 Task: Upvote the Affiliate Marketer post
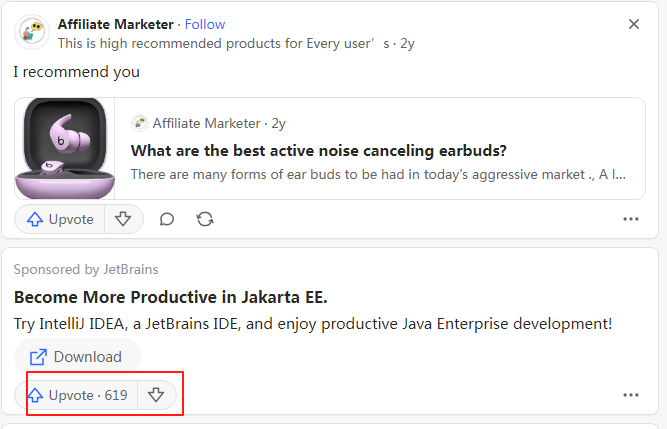click(x=60, y=219)
